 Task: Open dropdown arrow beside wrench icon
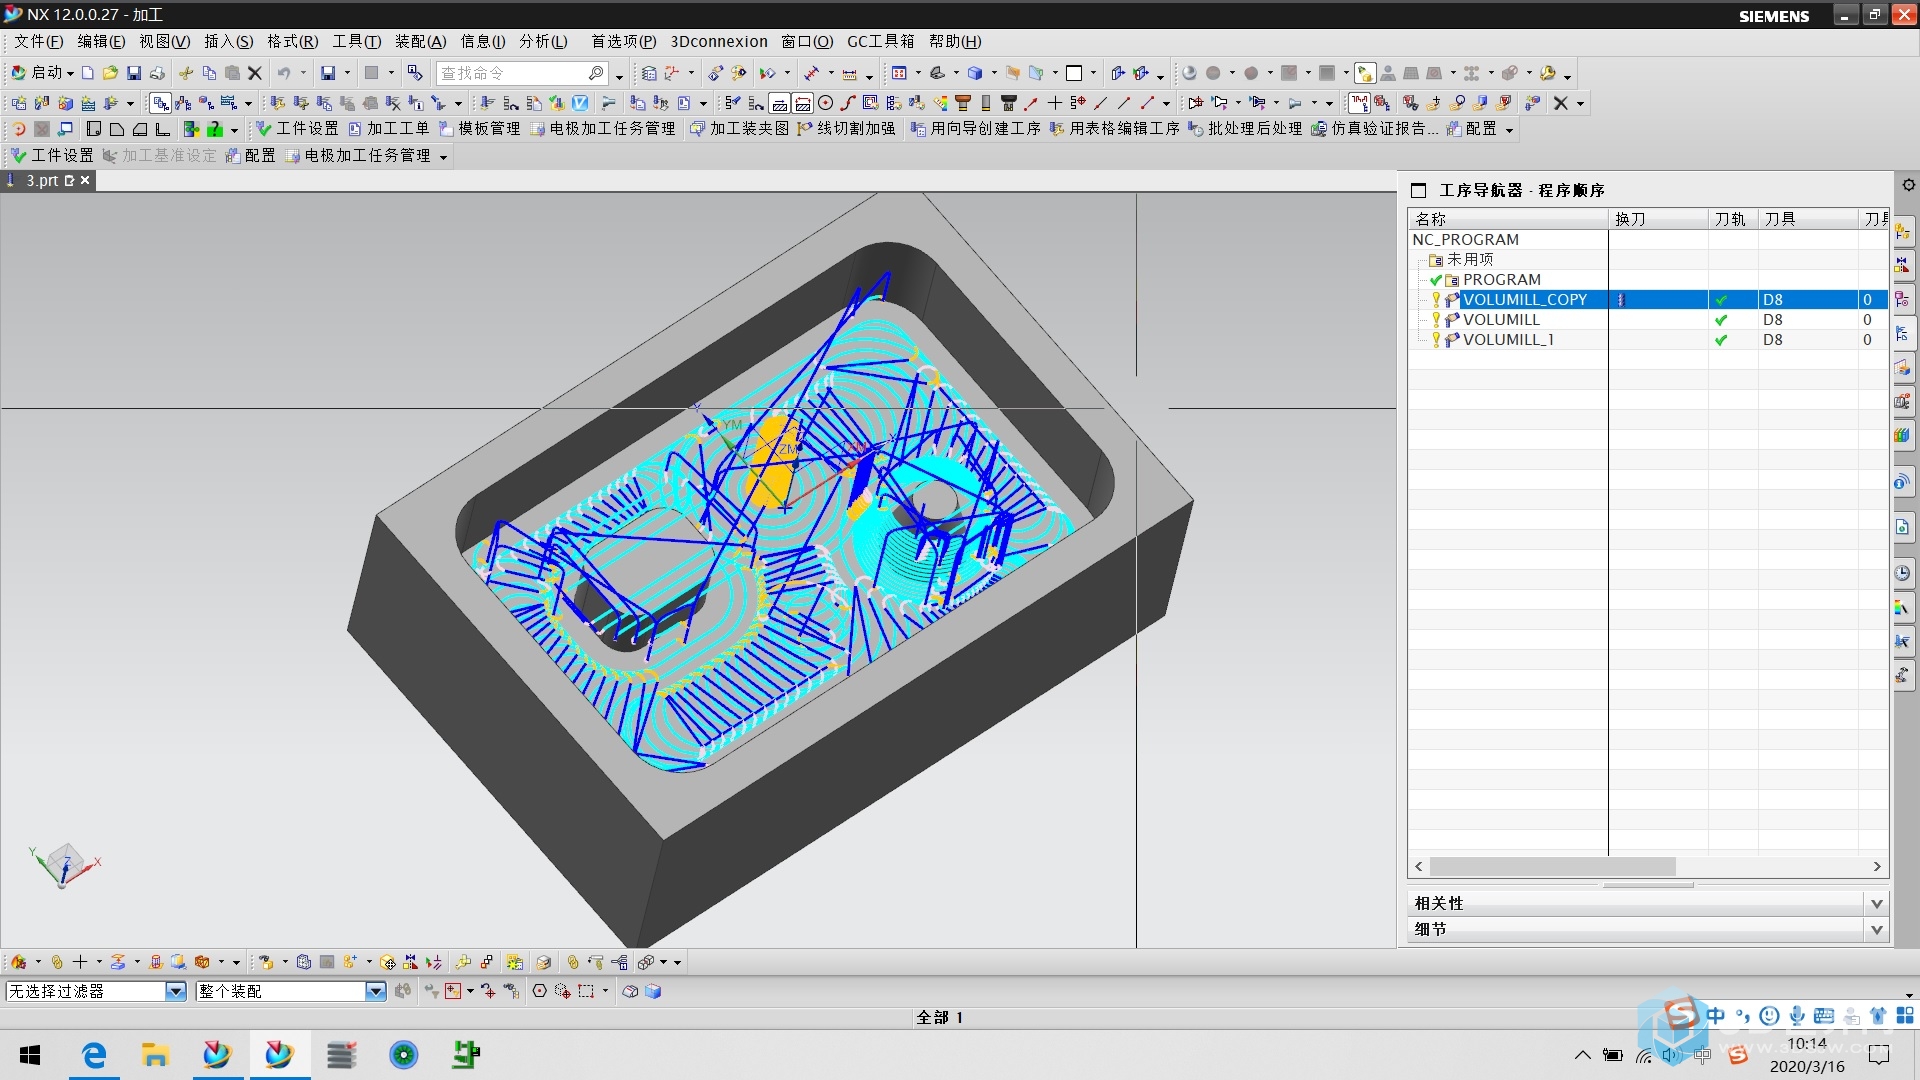tap(1567, 75)
